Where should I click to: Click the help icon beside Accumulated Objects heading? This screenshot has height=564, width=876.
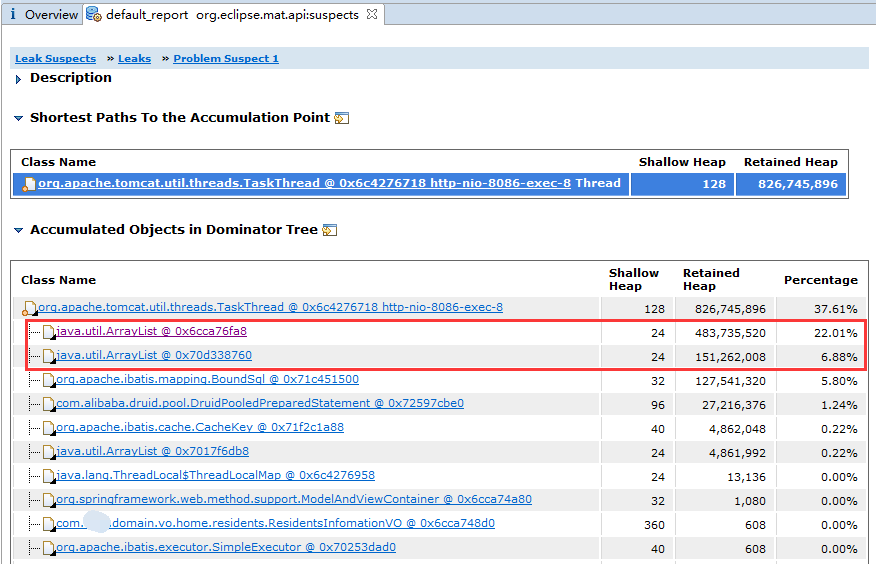click(x=330, y=230)
